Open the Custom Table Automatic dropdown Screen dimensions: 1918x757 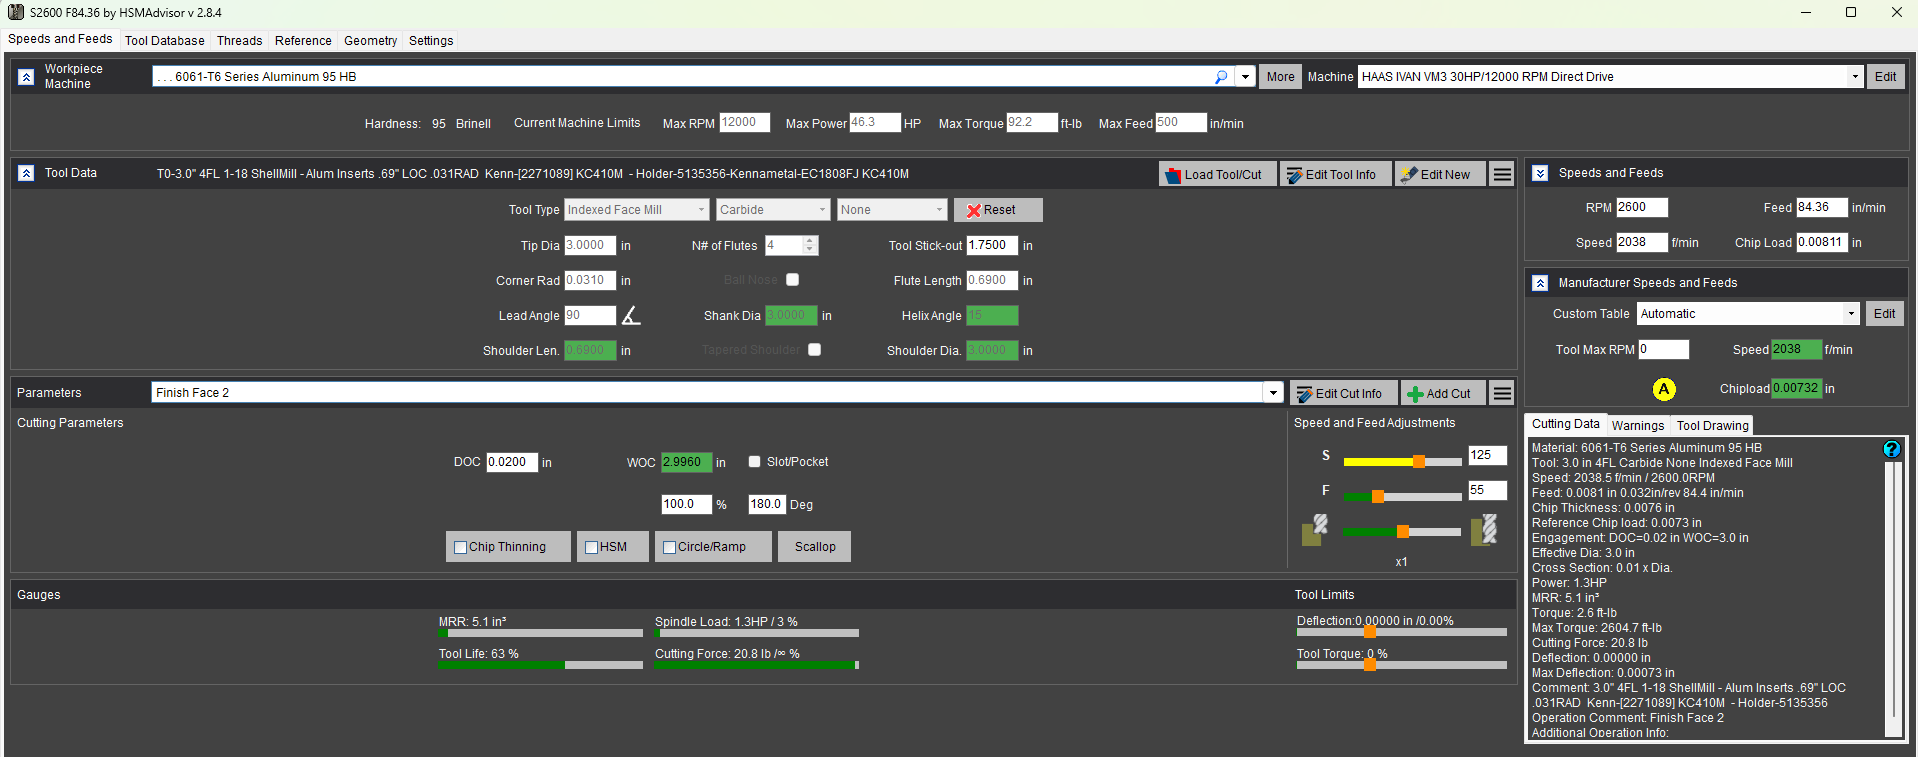(1850, 314)
